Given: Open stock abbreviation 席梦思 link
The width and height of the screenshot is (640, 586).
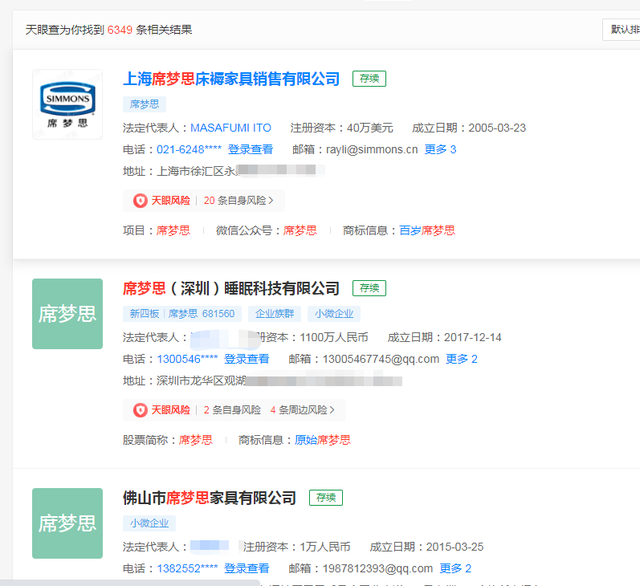Looking at the screenshot, I should click(x=196, y=440).
